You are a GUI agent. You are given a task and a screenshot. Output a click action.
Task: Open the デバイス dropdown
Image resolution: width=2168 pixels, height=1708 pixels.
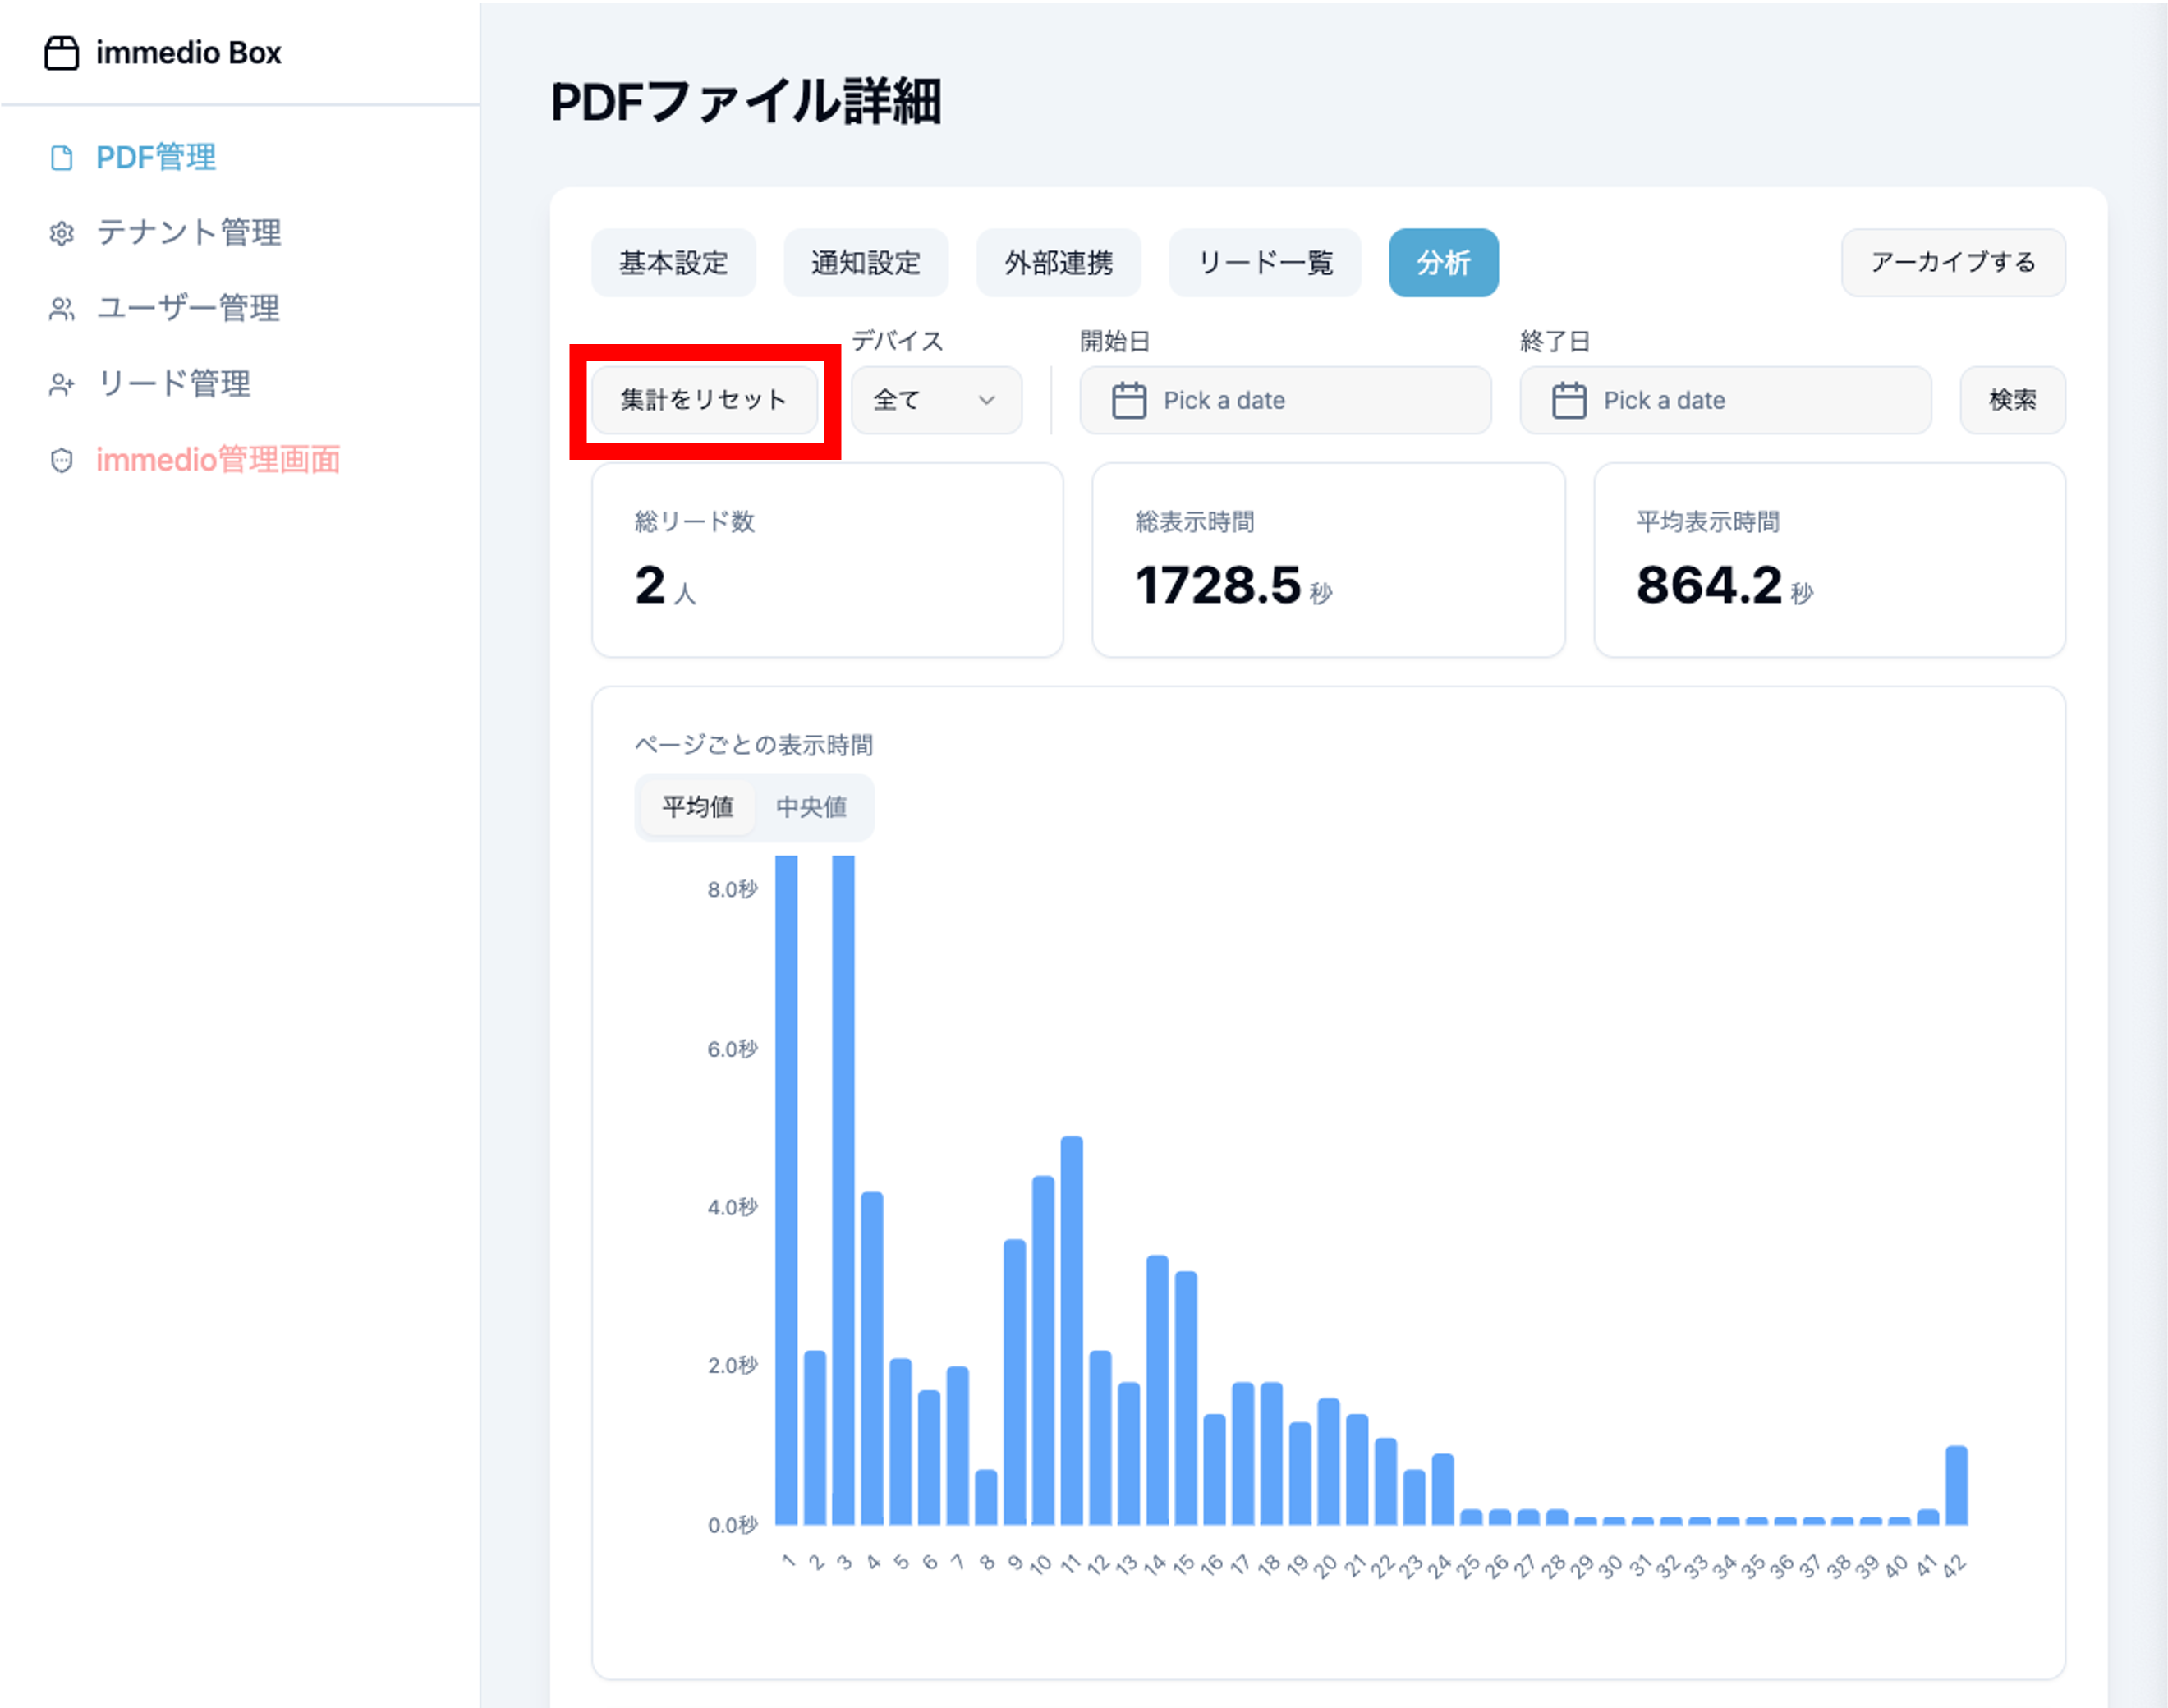tap(935, 400)
